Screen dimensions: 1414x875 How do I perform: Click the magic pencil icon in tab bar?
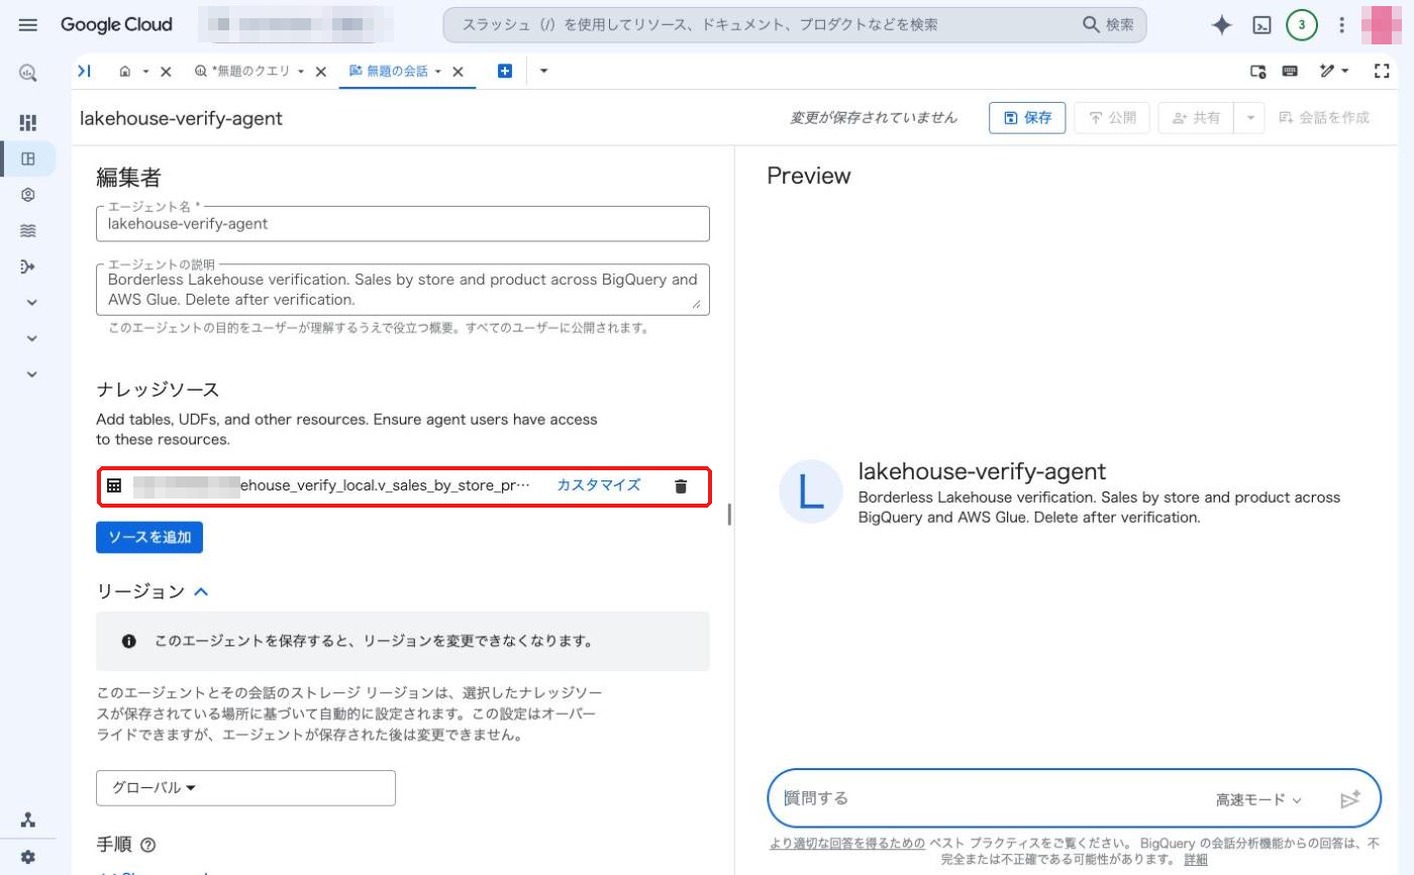click(x=1327, y=71)
